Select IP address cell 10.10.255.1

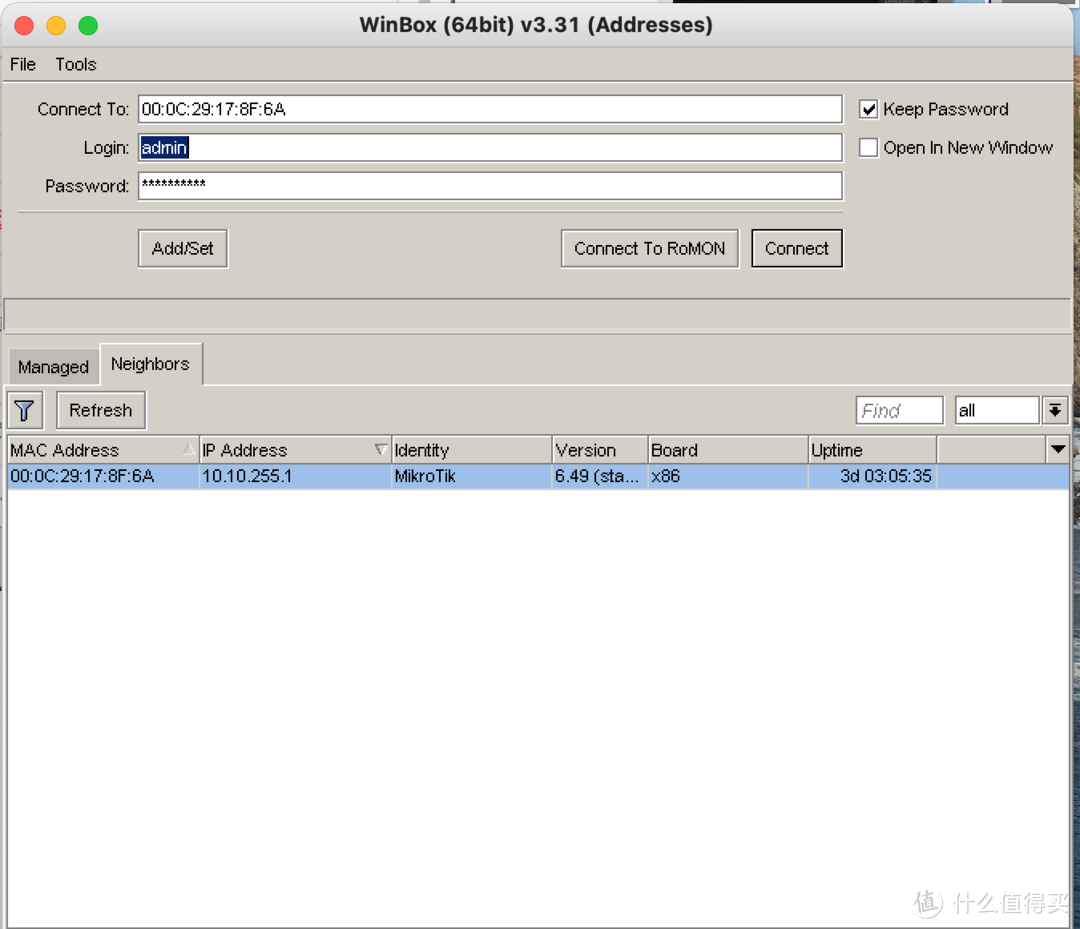(295, 476)
